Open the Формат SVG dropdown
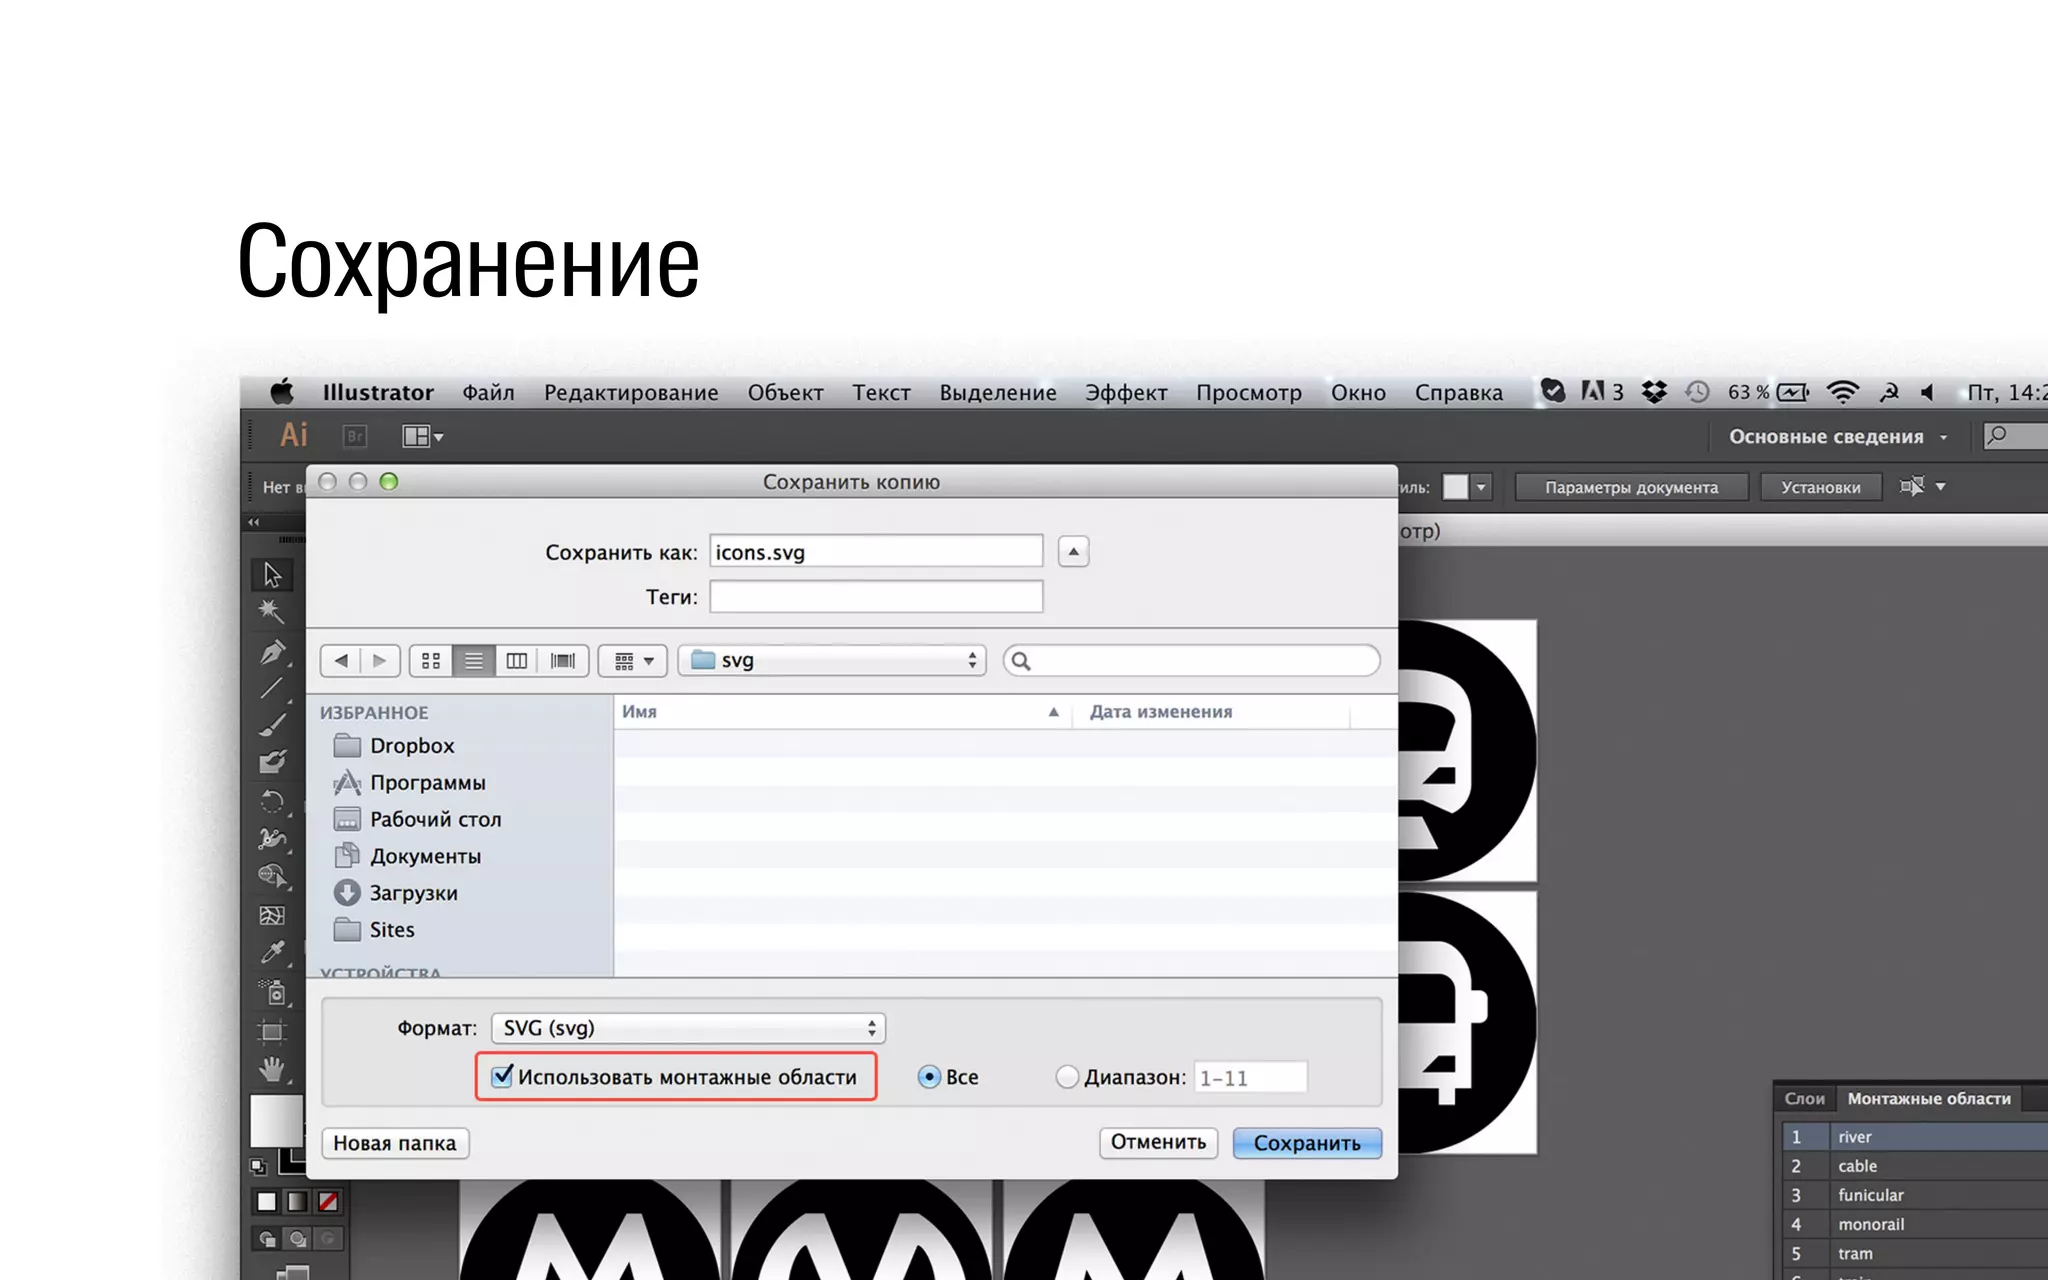This screenshot has height=1280, width=2048. [688, 1028]
